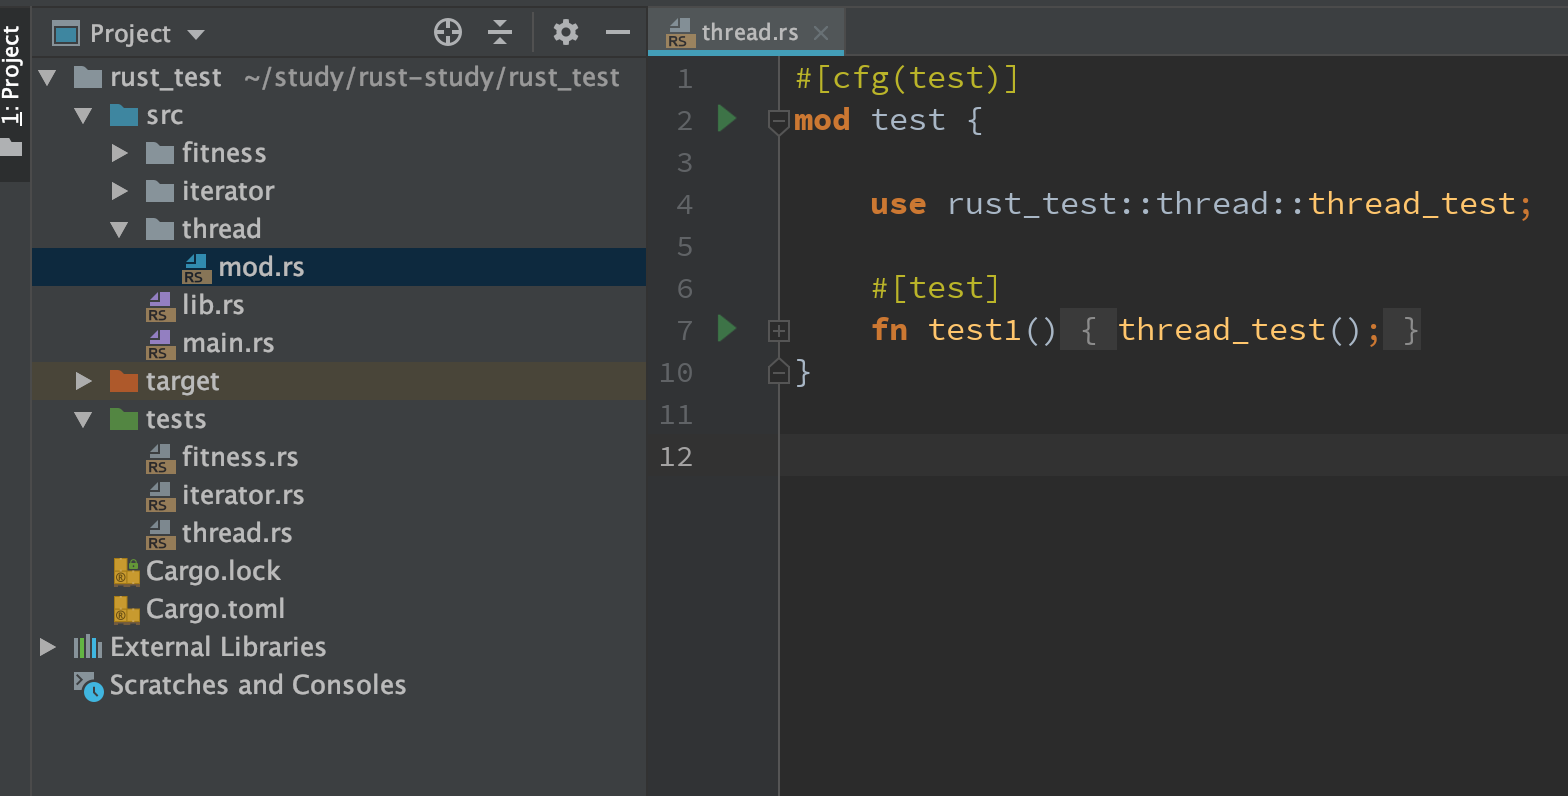The image size is (1568, 796).
Task: Click the main.rs file icon
Action: tap(160, 344)
